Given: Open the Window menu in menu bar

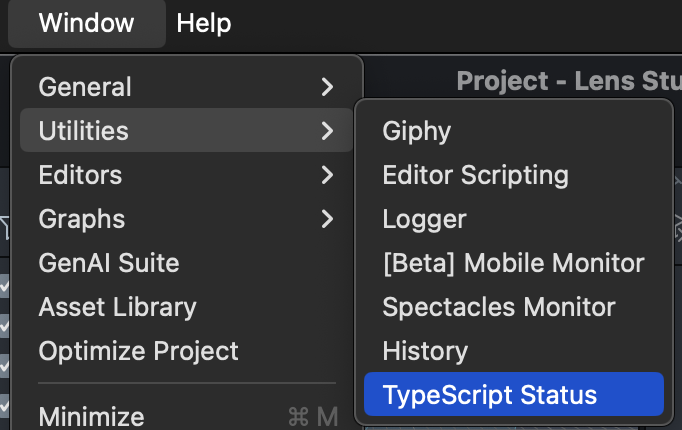Looking at the screenshot, I should pyautogui.click(x=86, y=22).
